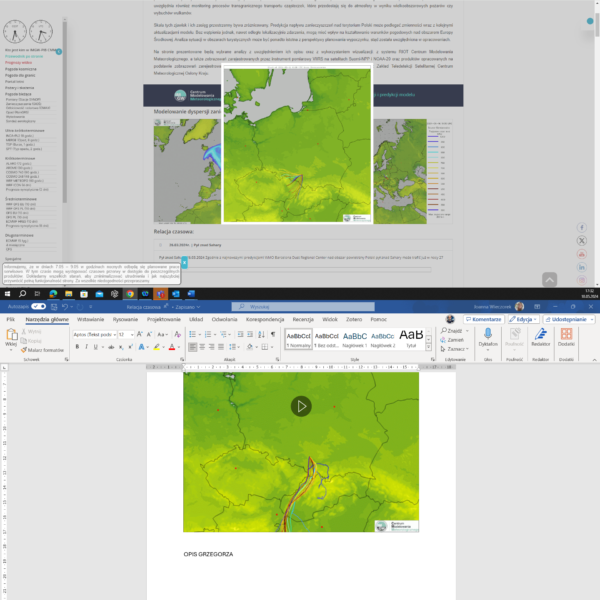The width and height of the screenshot is (600, 600).
Task: Click the numbered list icon
Action: coord(208,334)
